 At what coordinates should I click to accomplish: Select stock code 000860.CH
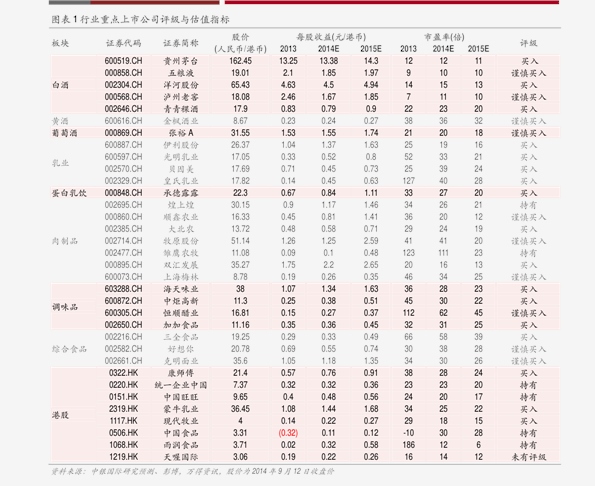(123, 217)
